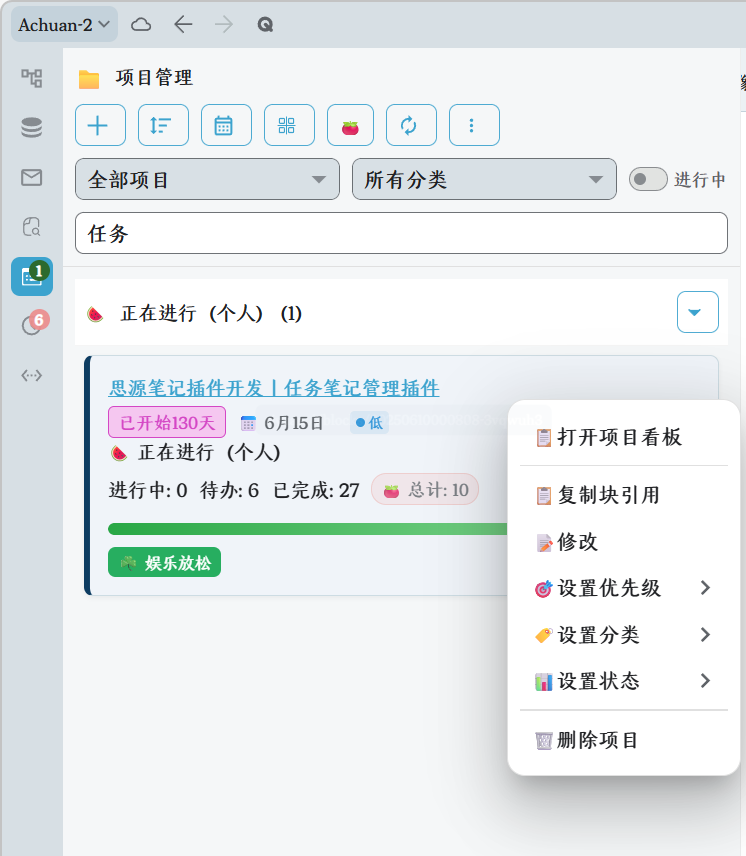Open the sort order toolbar button
The height and width of the screenshot is (856, 746).
pyautogui.click(x=162, y=125)
